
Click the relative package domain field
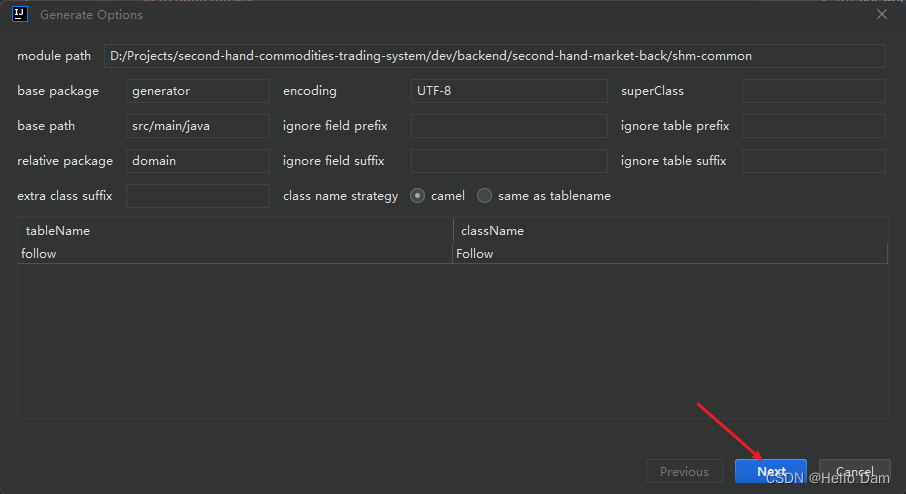[x=198, y=161]
